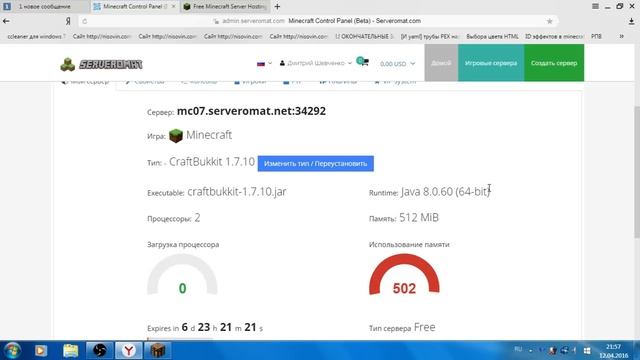This screenshot has width=640, height=360.
Task: Open browser downloads arrow icon
Action: 631,21
